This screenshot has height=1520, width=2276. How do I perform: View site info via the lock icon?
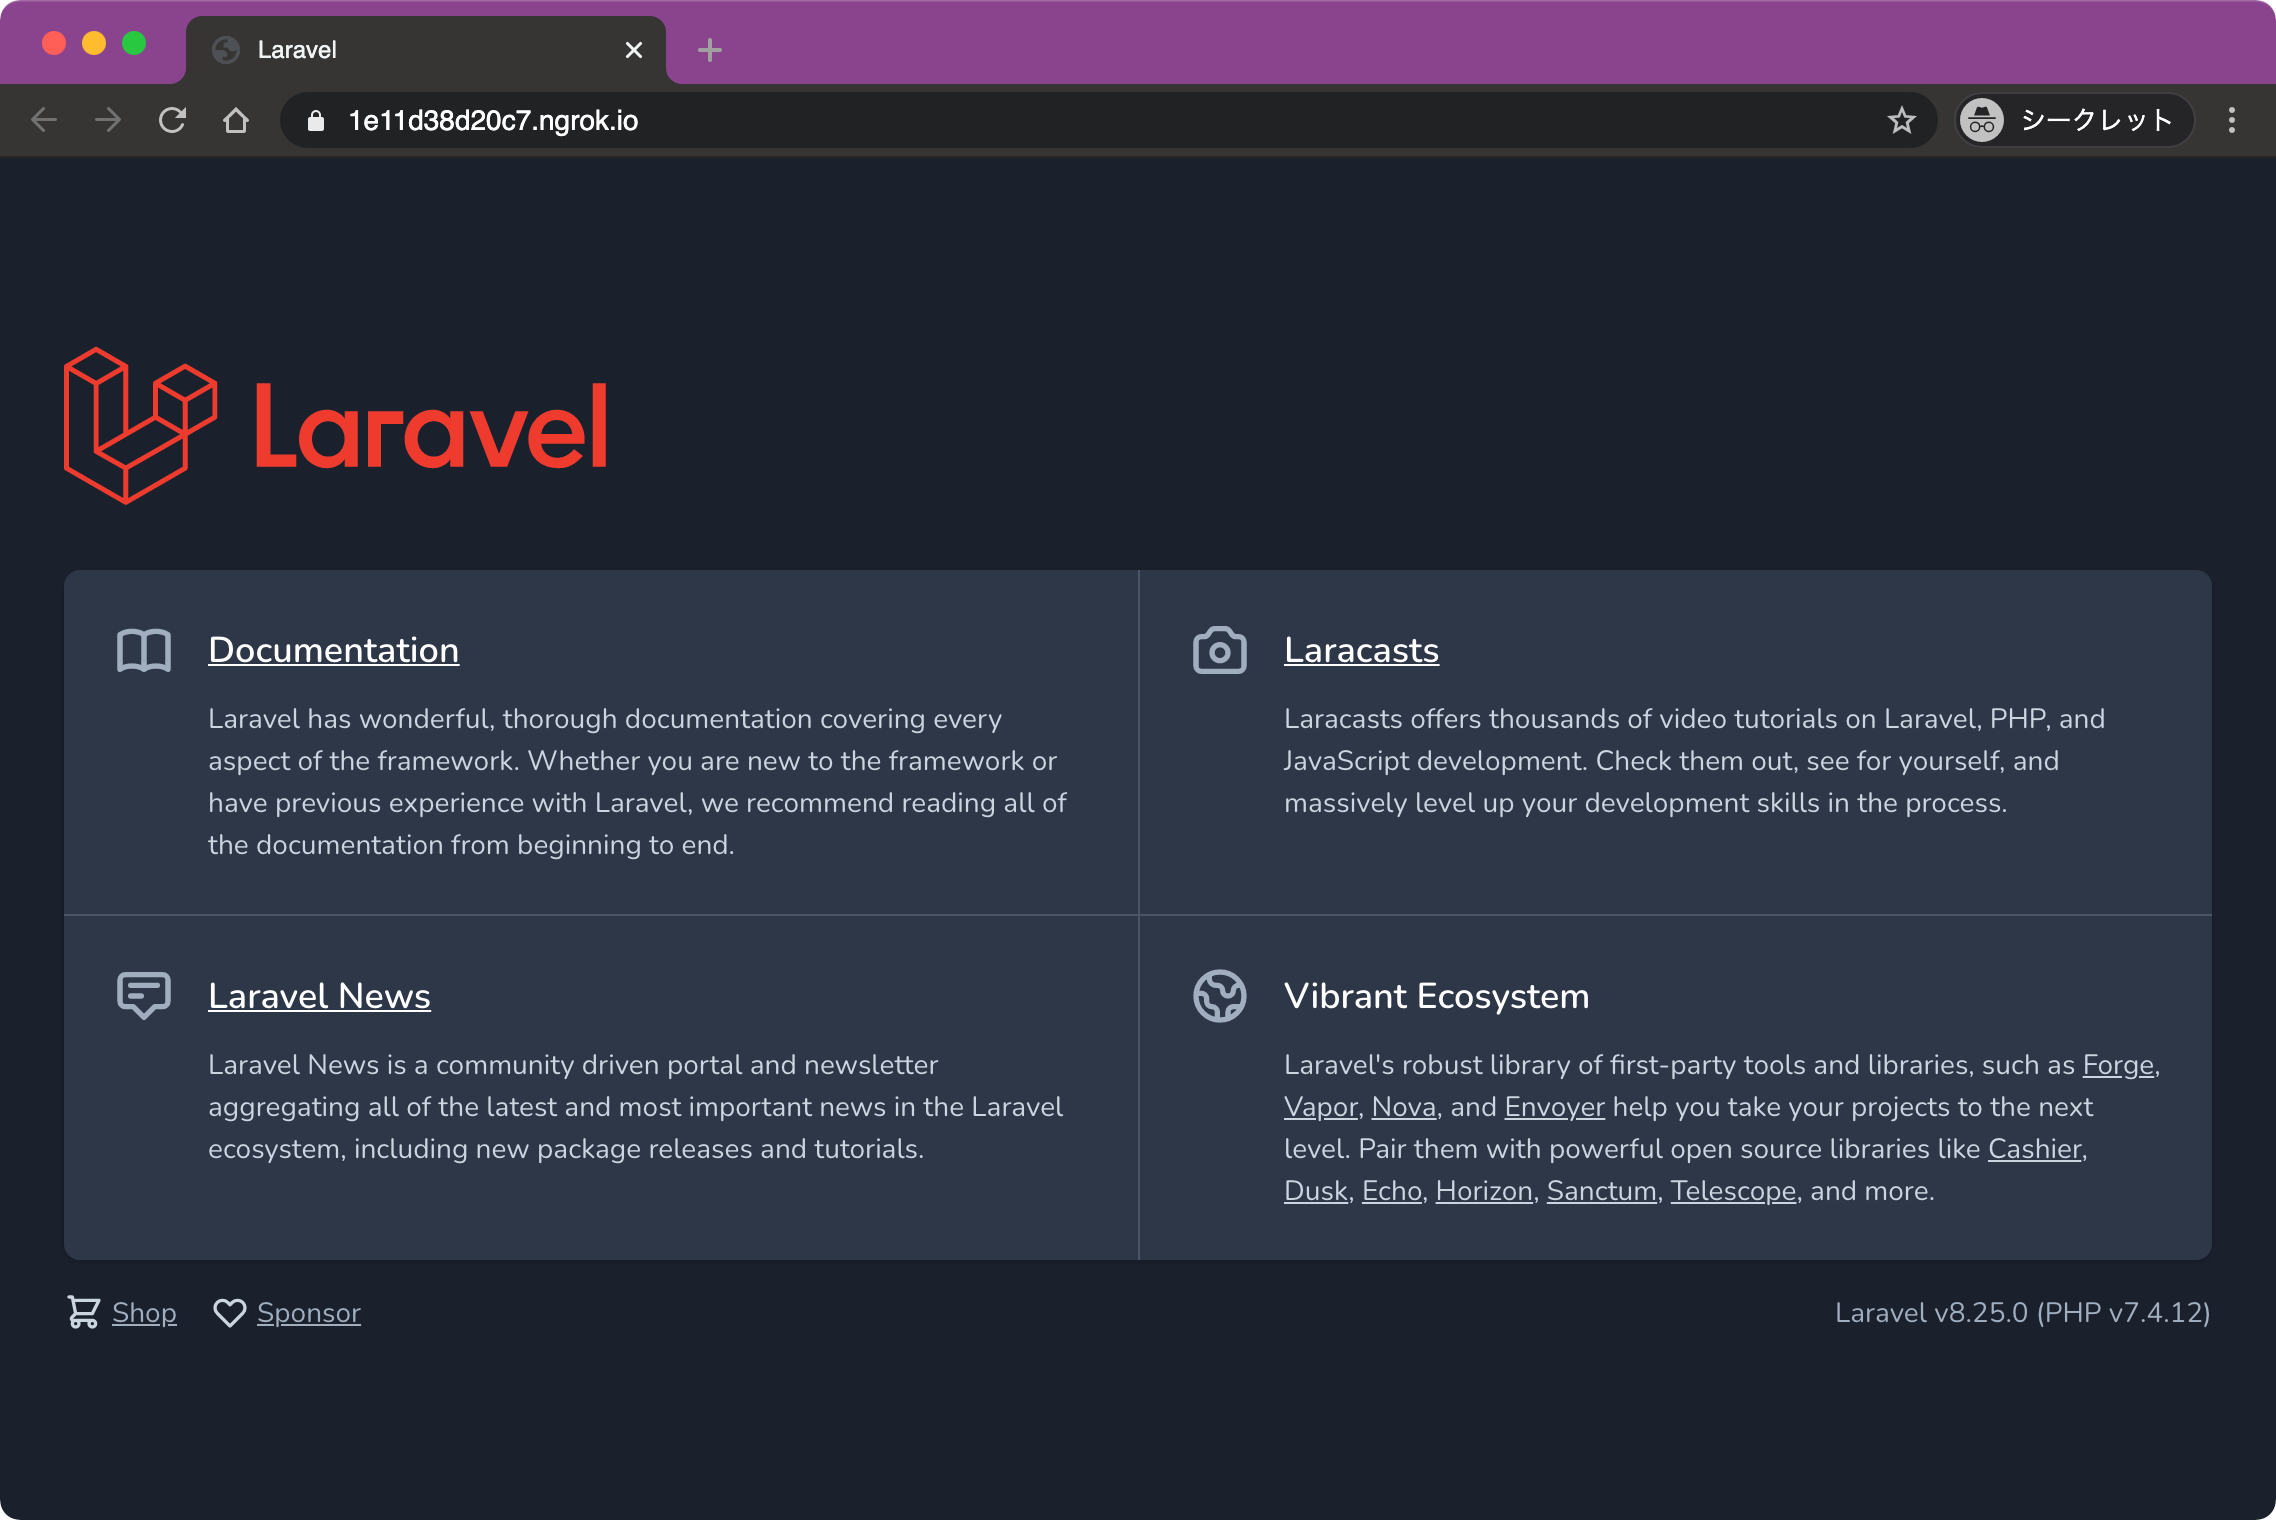click(x=316, y=121)
